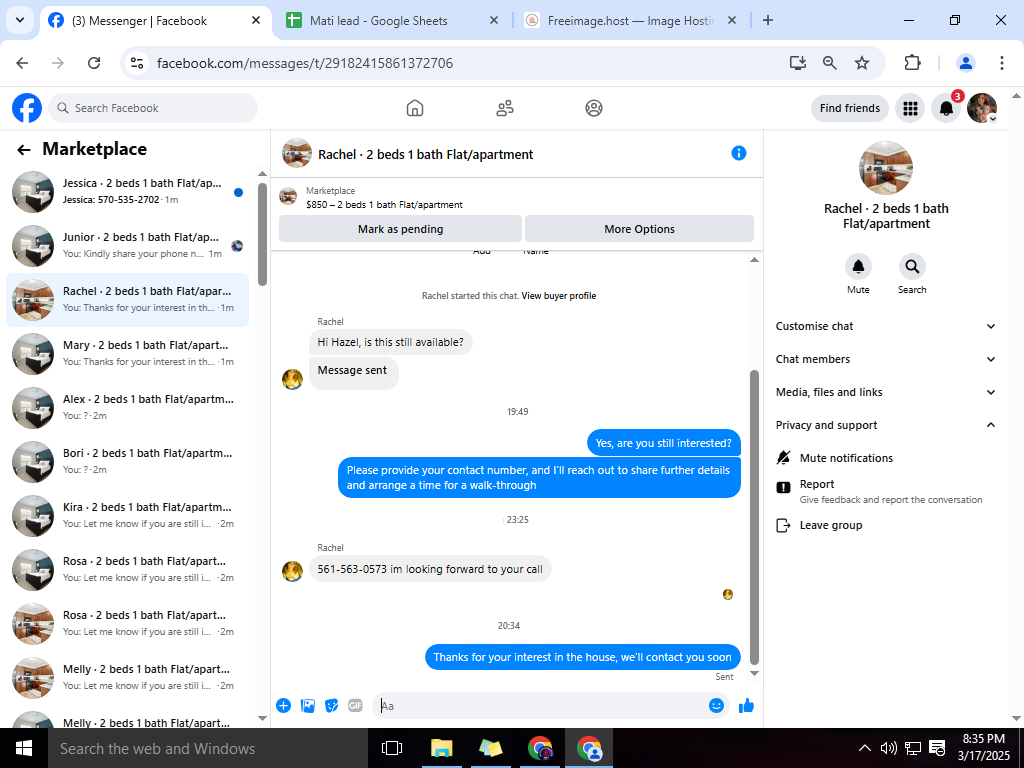
Task: Expand Customise chat section
Action: tap(886, 326)
